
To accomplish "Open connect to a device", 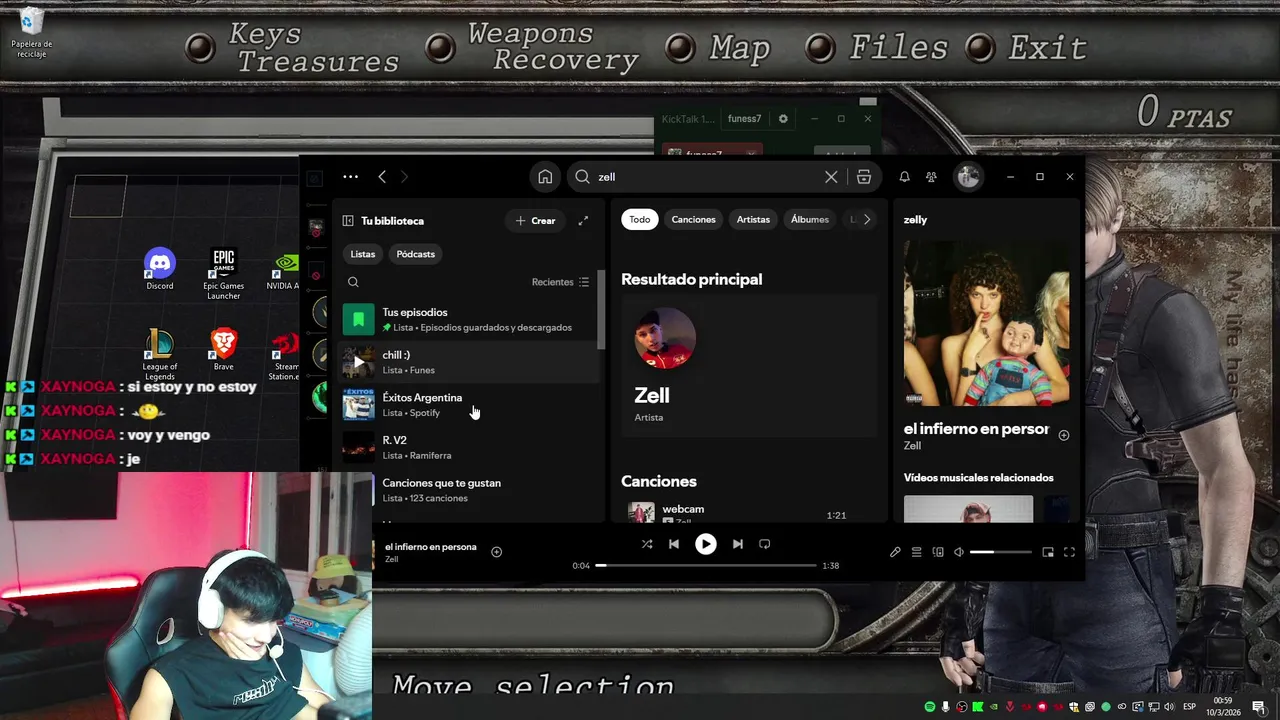I will 938,552.
